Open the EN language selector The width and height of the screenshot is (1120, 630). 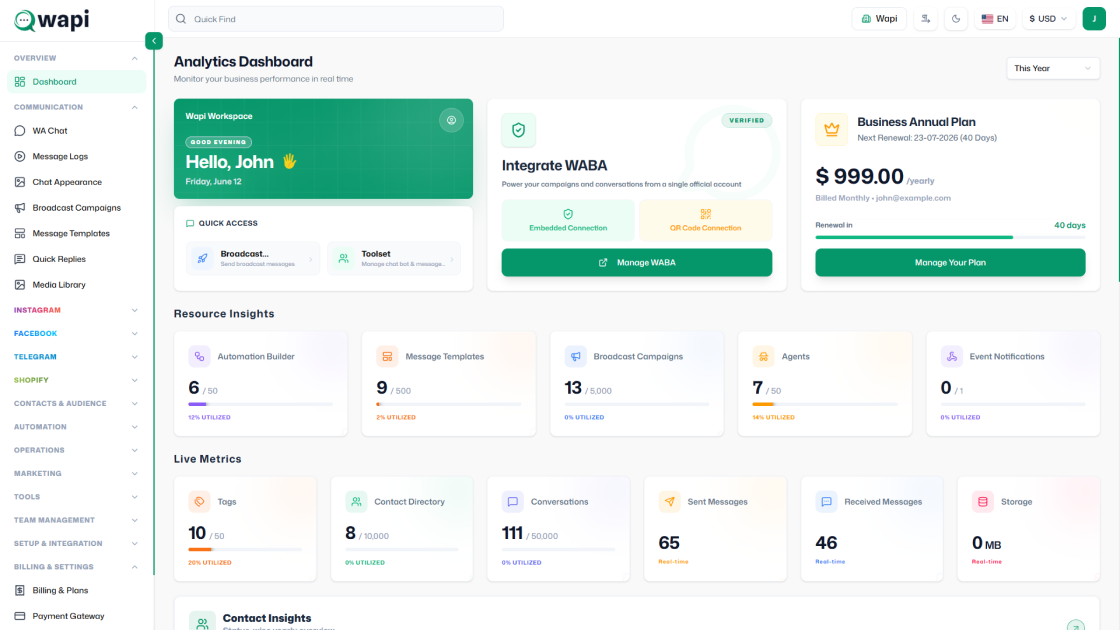pos(995,19)
